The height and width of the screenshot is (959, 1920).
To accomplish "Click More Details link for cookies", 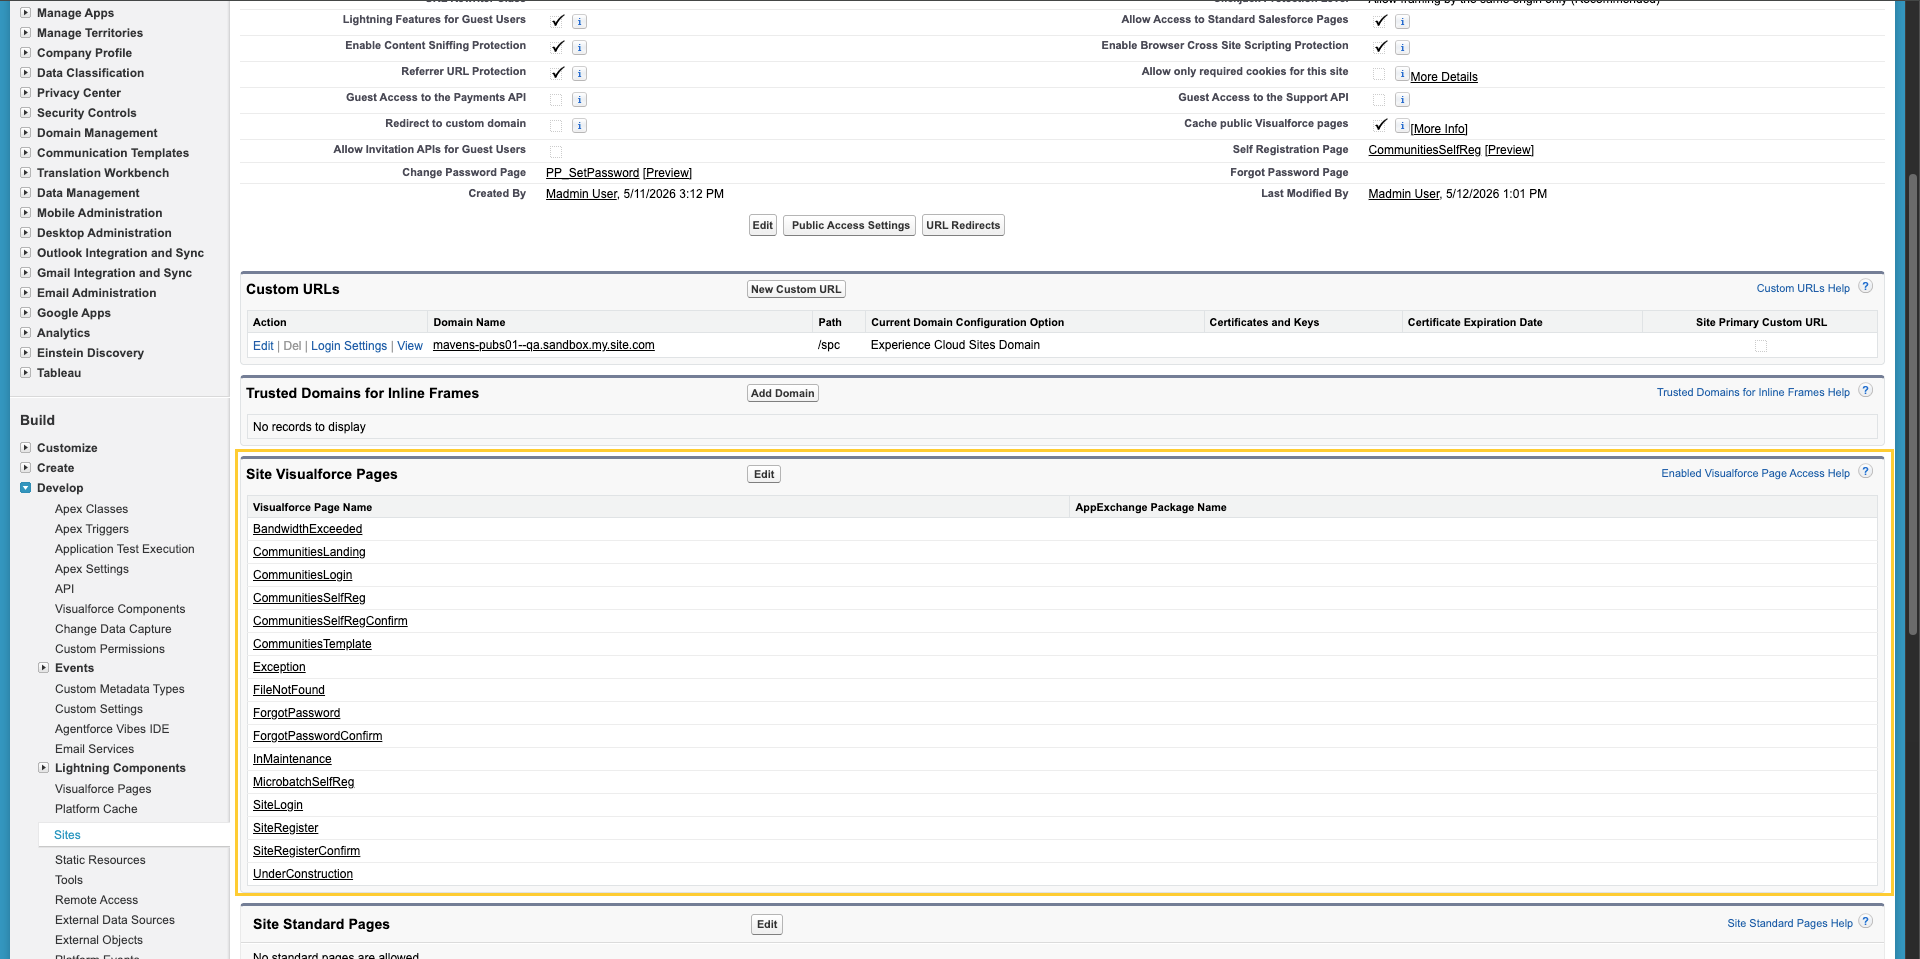I will pyautogui.click(x=1444, y=77).
